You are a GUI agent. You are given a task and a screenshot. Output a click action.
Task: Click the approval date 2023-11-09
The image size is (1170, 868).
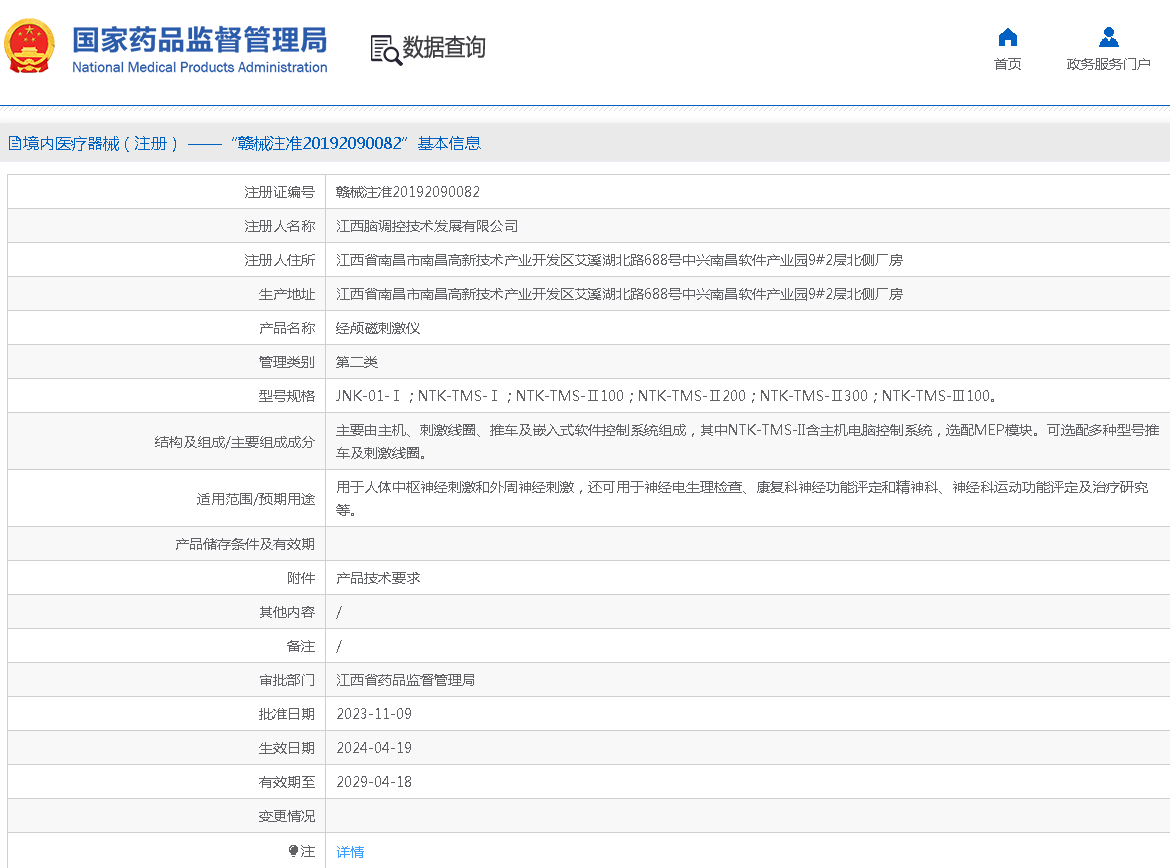click(x=374, y=714)
